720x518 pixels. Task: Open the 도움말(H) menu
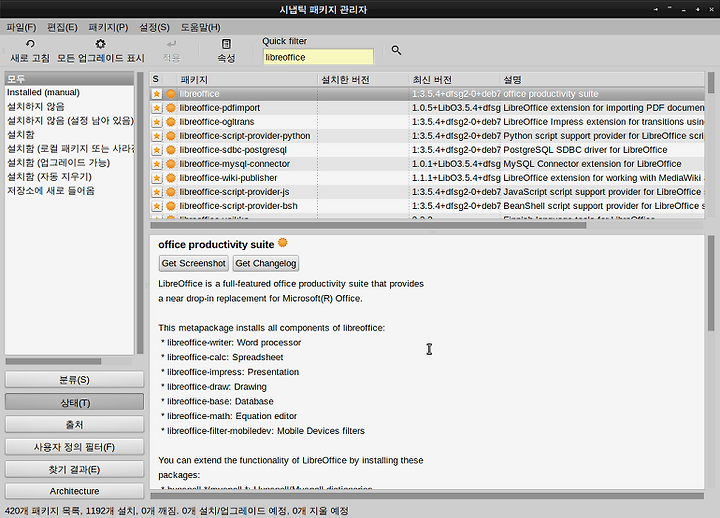[x=200, y=27]
